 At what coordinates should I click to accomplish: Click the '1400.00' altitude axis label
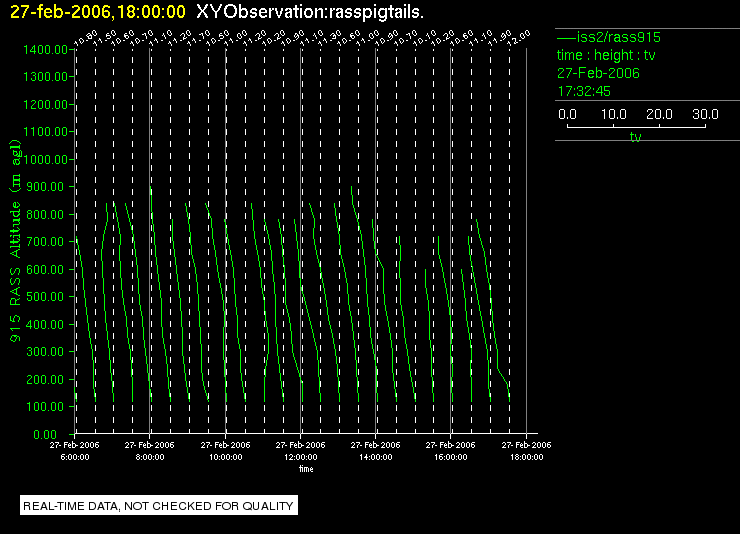pos(45,50)
